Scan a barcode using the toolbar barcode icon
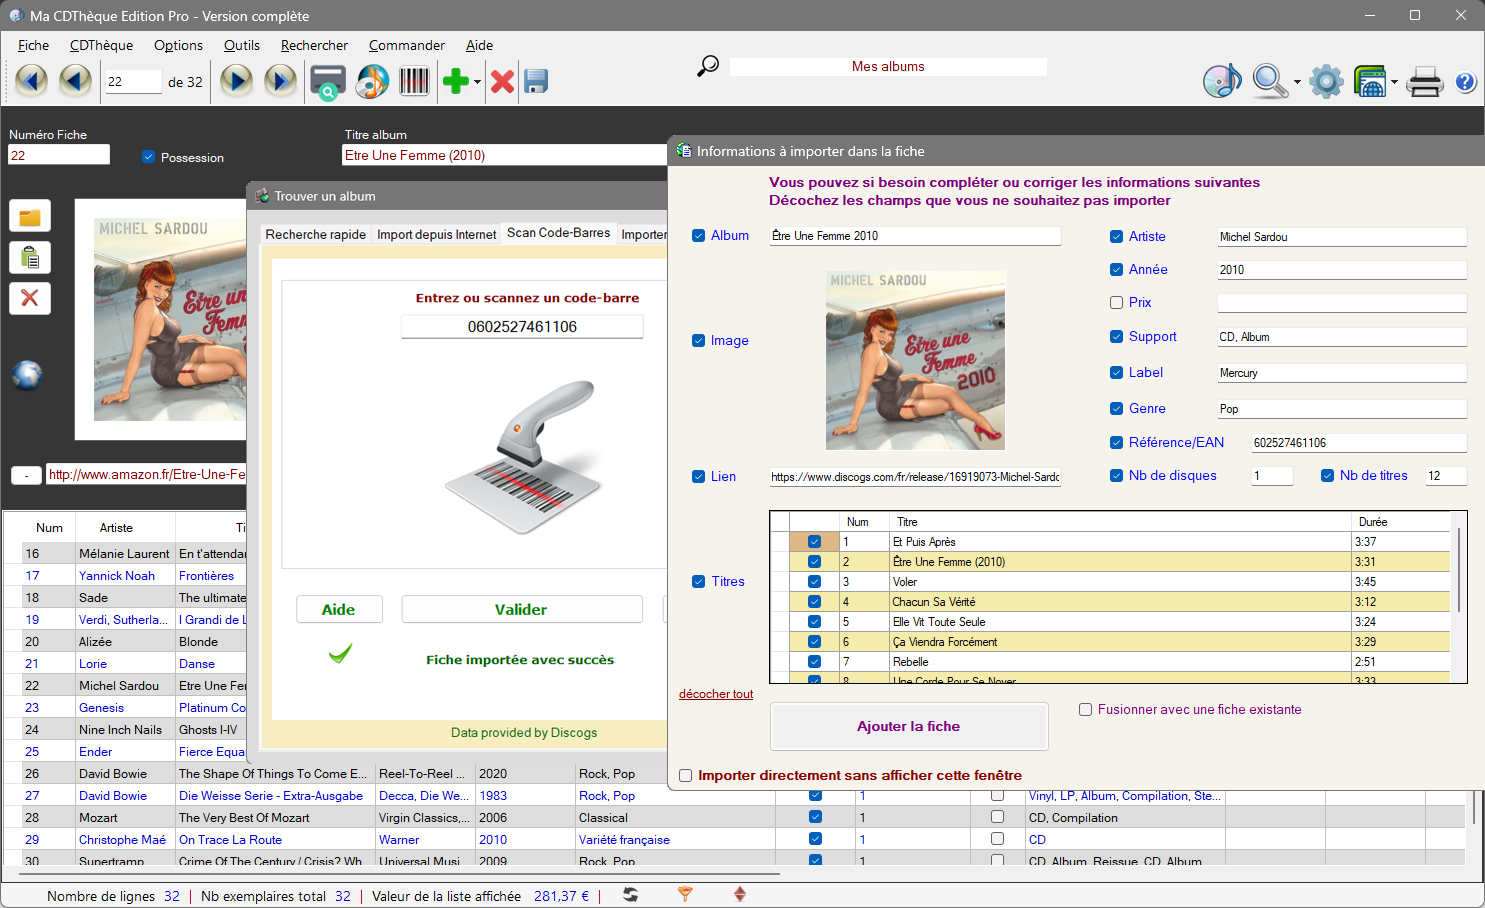Viewport: 1485px width, 908px height. (415, 81)
